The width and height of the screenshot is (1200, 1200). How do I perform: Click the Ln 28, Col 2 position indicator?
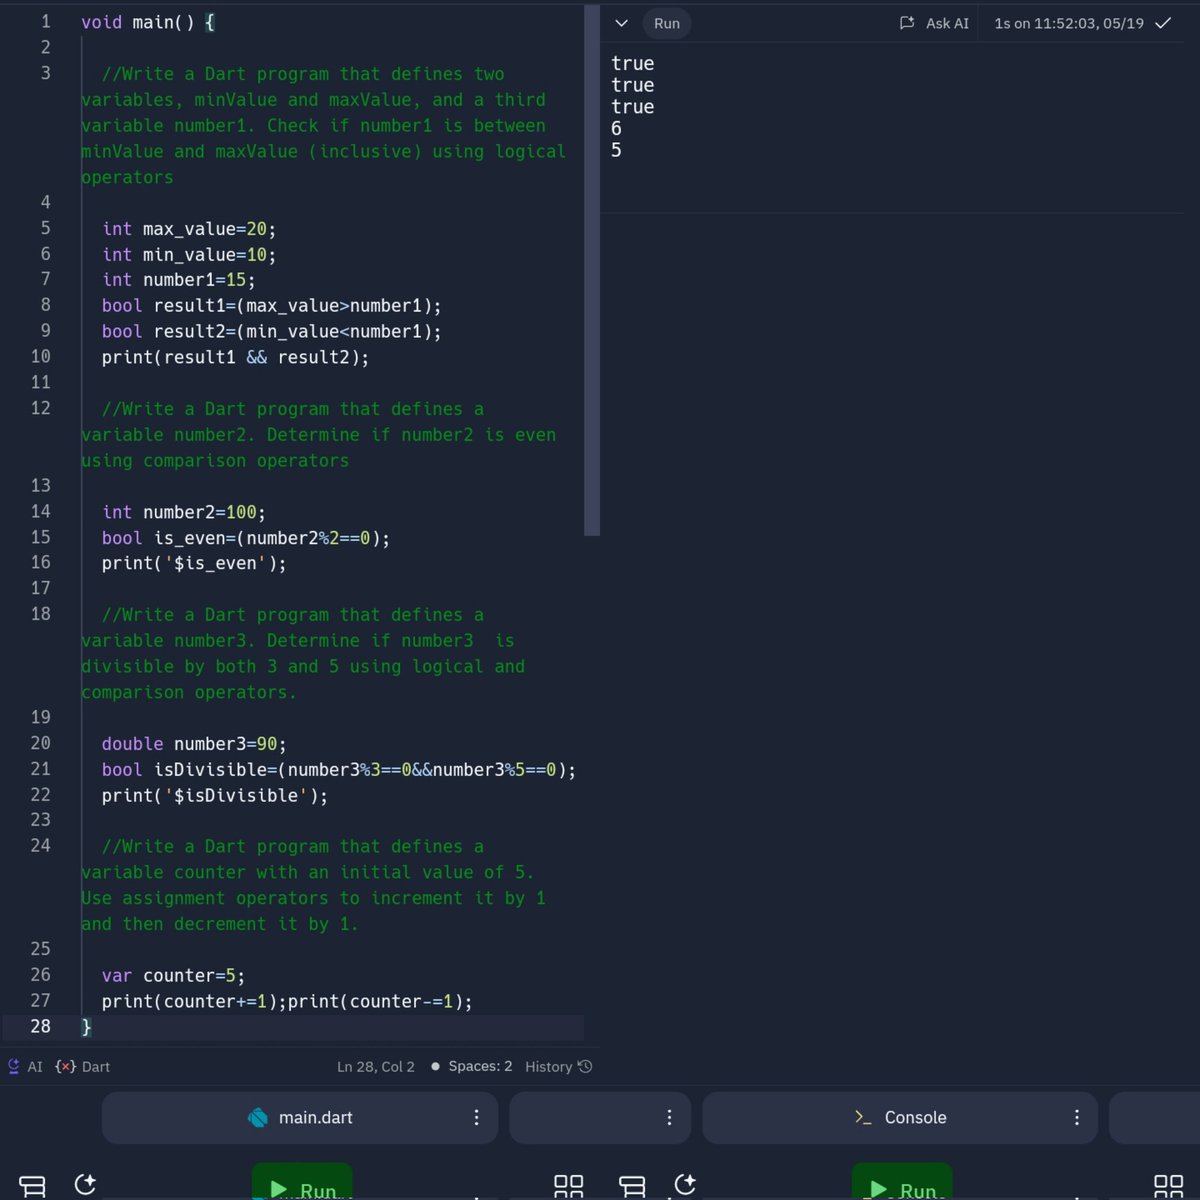coord(376,1067)
